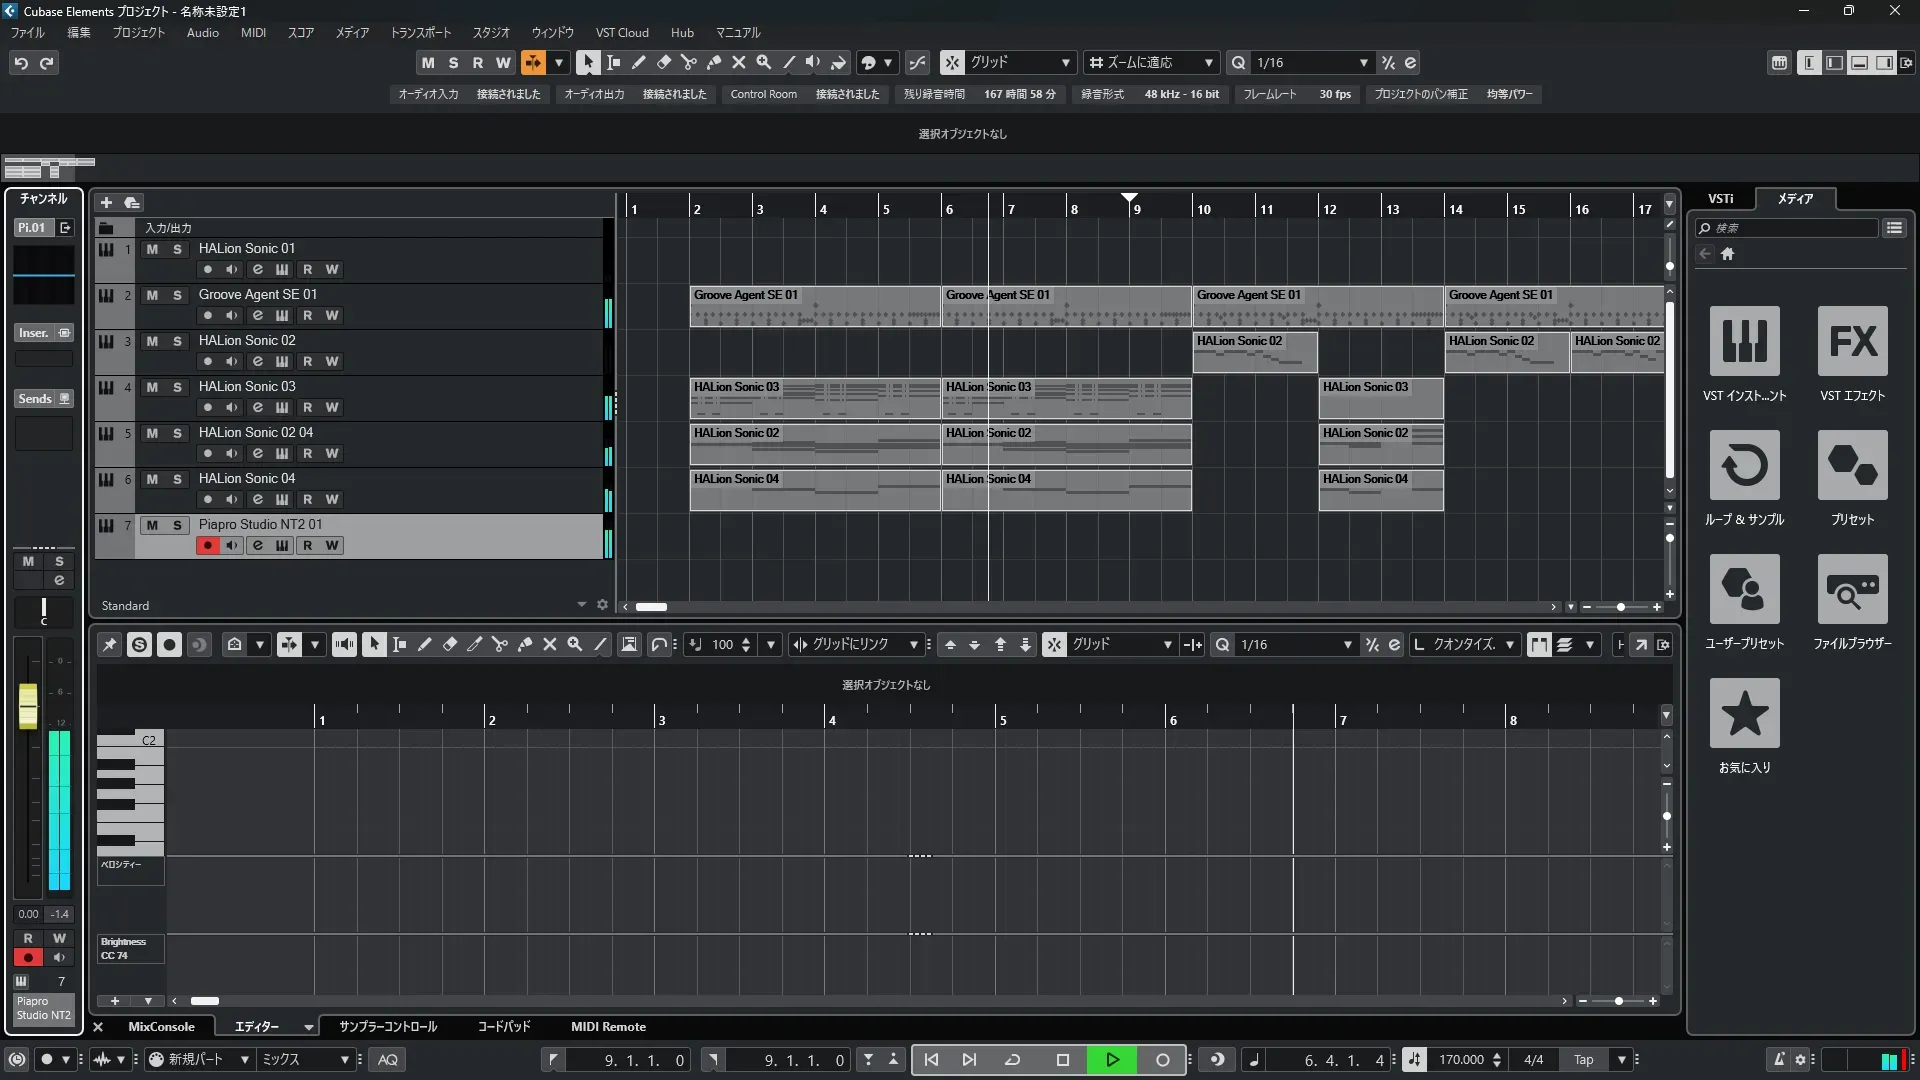Open the grid type dropdown in main toolbar
The width and height of the screenshot is (1920, 1080).
pyautogui.click(x=1065, y=63)
